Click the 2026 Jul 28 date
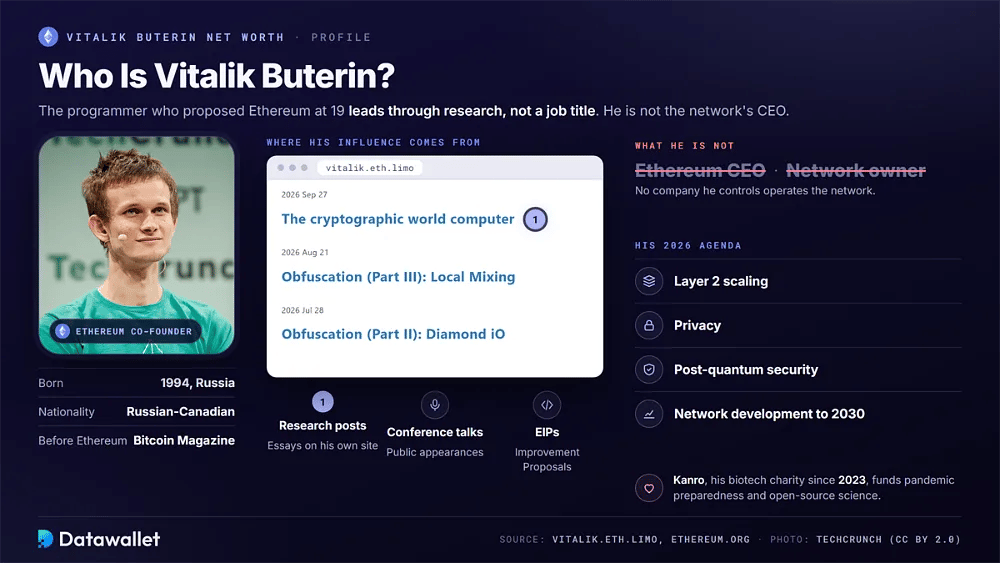The image size is (1000, 563). (302, 311)
